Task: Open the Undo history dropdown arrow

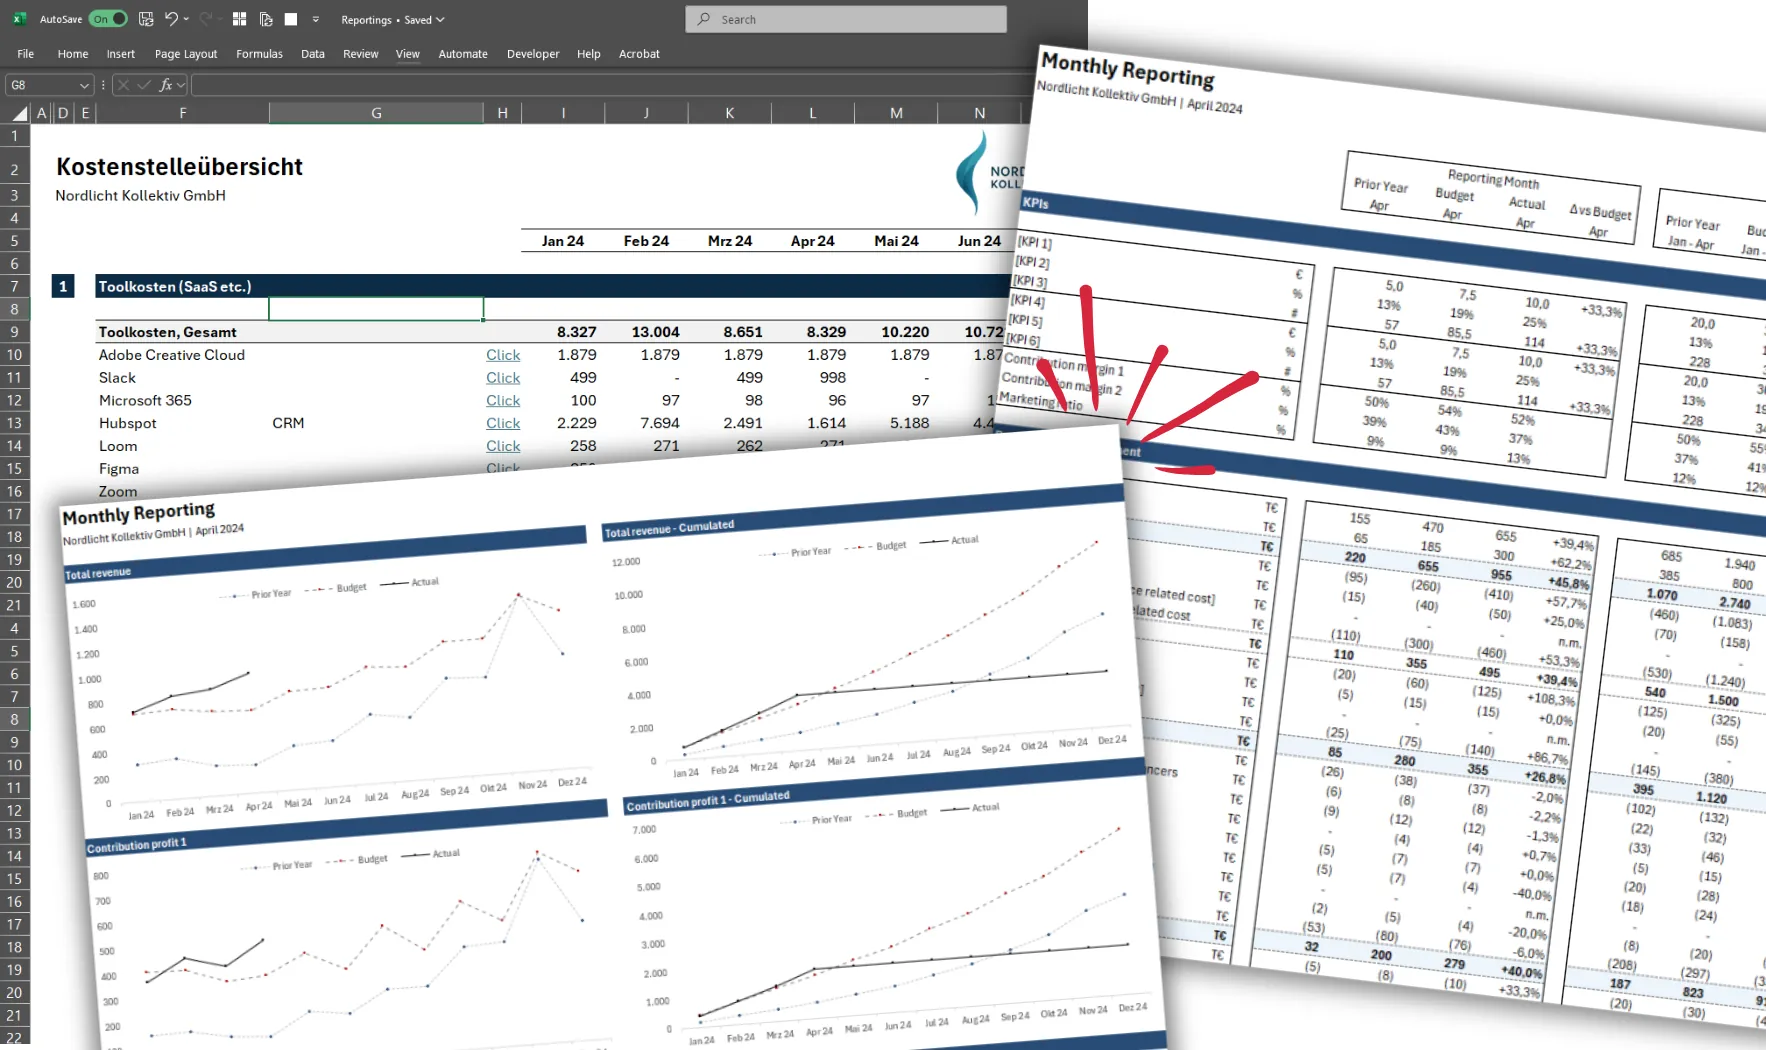Action: click(186, 19)
